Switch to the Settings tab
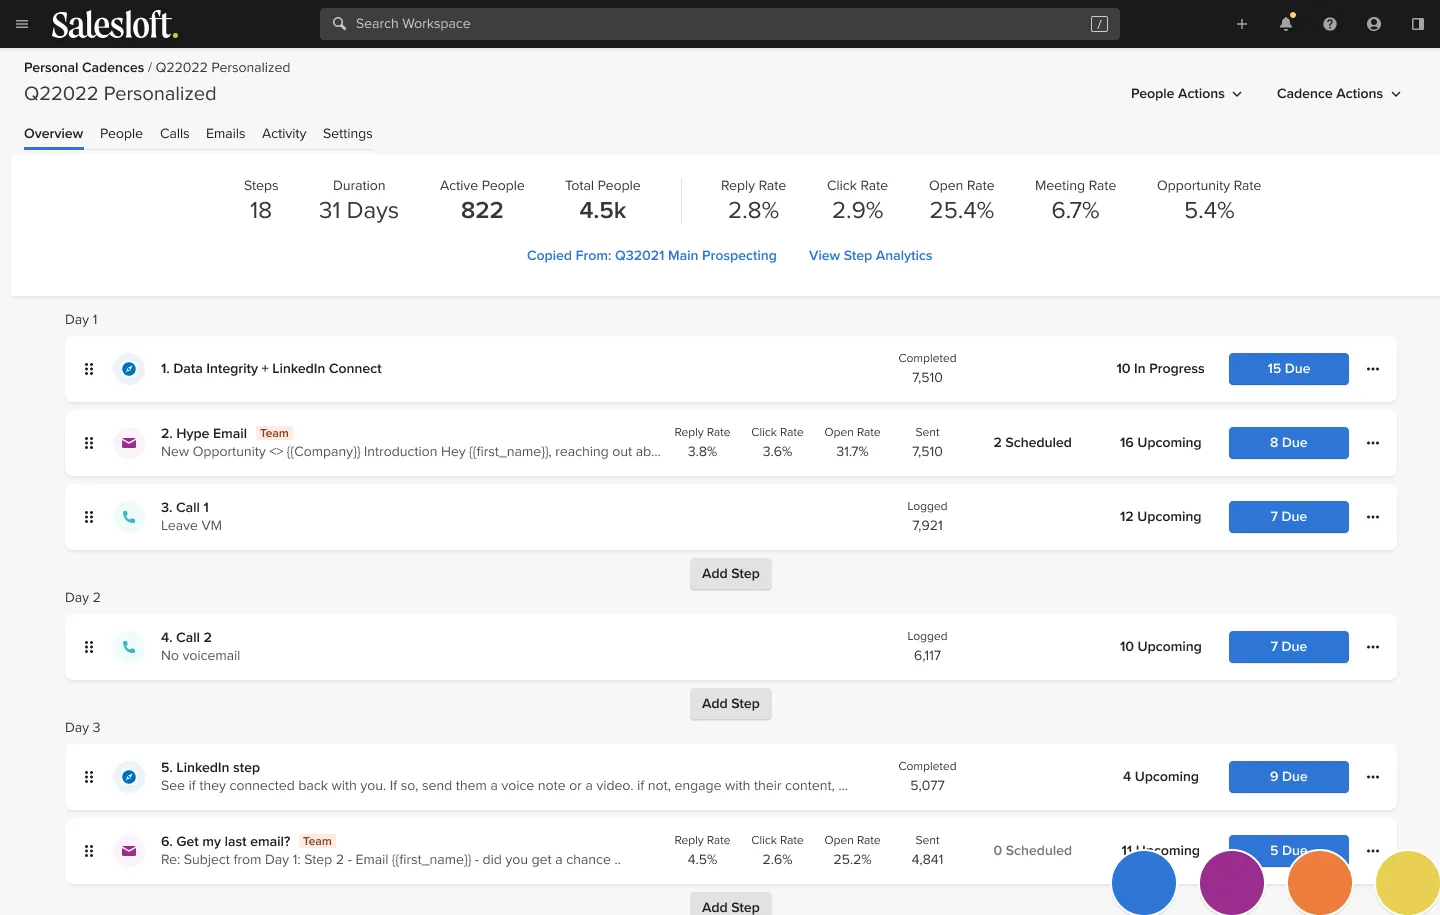This screenshot has height=915, width=1440. pos(347,134)
